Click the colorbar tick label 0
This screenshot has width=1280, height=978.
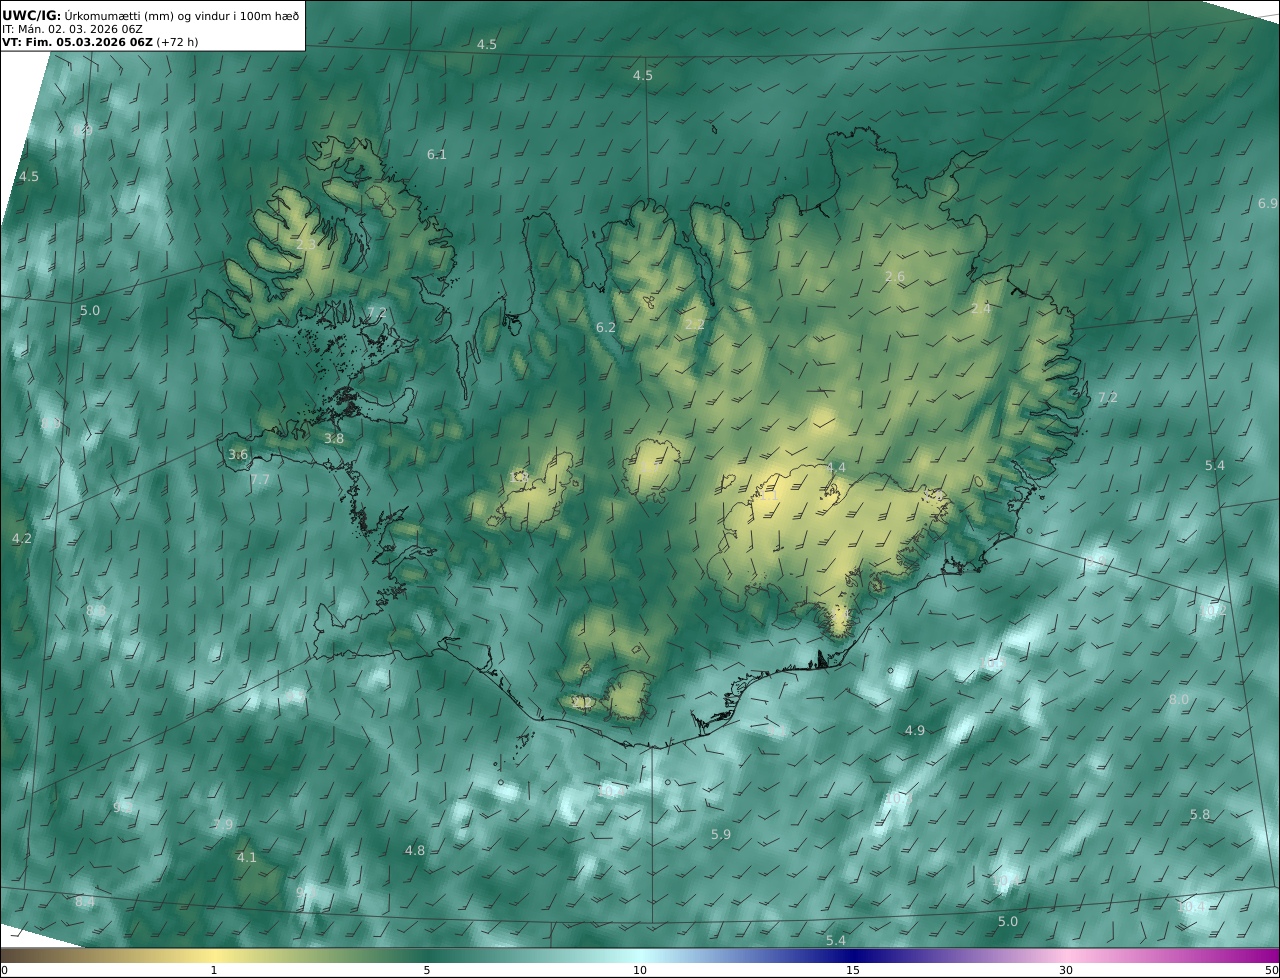tap(4, 970)
